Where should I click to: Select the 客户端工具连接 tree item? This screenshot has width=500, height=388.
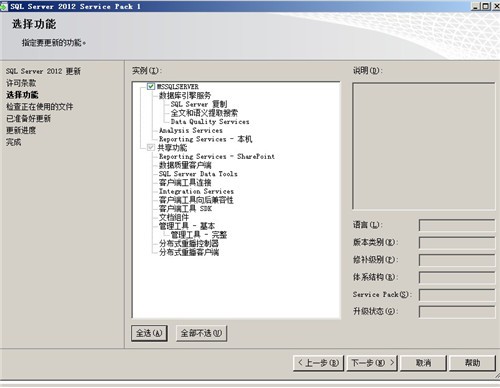[x=185, y=182]
